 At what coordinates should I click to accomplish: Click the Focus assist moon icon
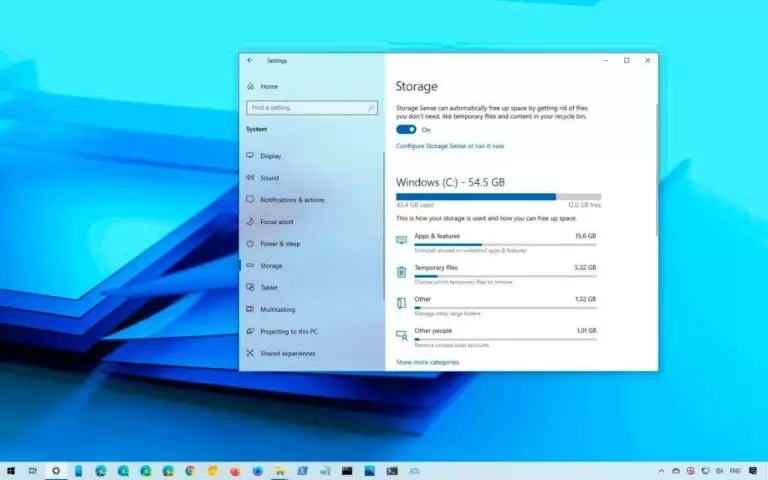pyautogui.click(x=250, y=222)
